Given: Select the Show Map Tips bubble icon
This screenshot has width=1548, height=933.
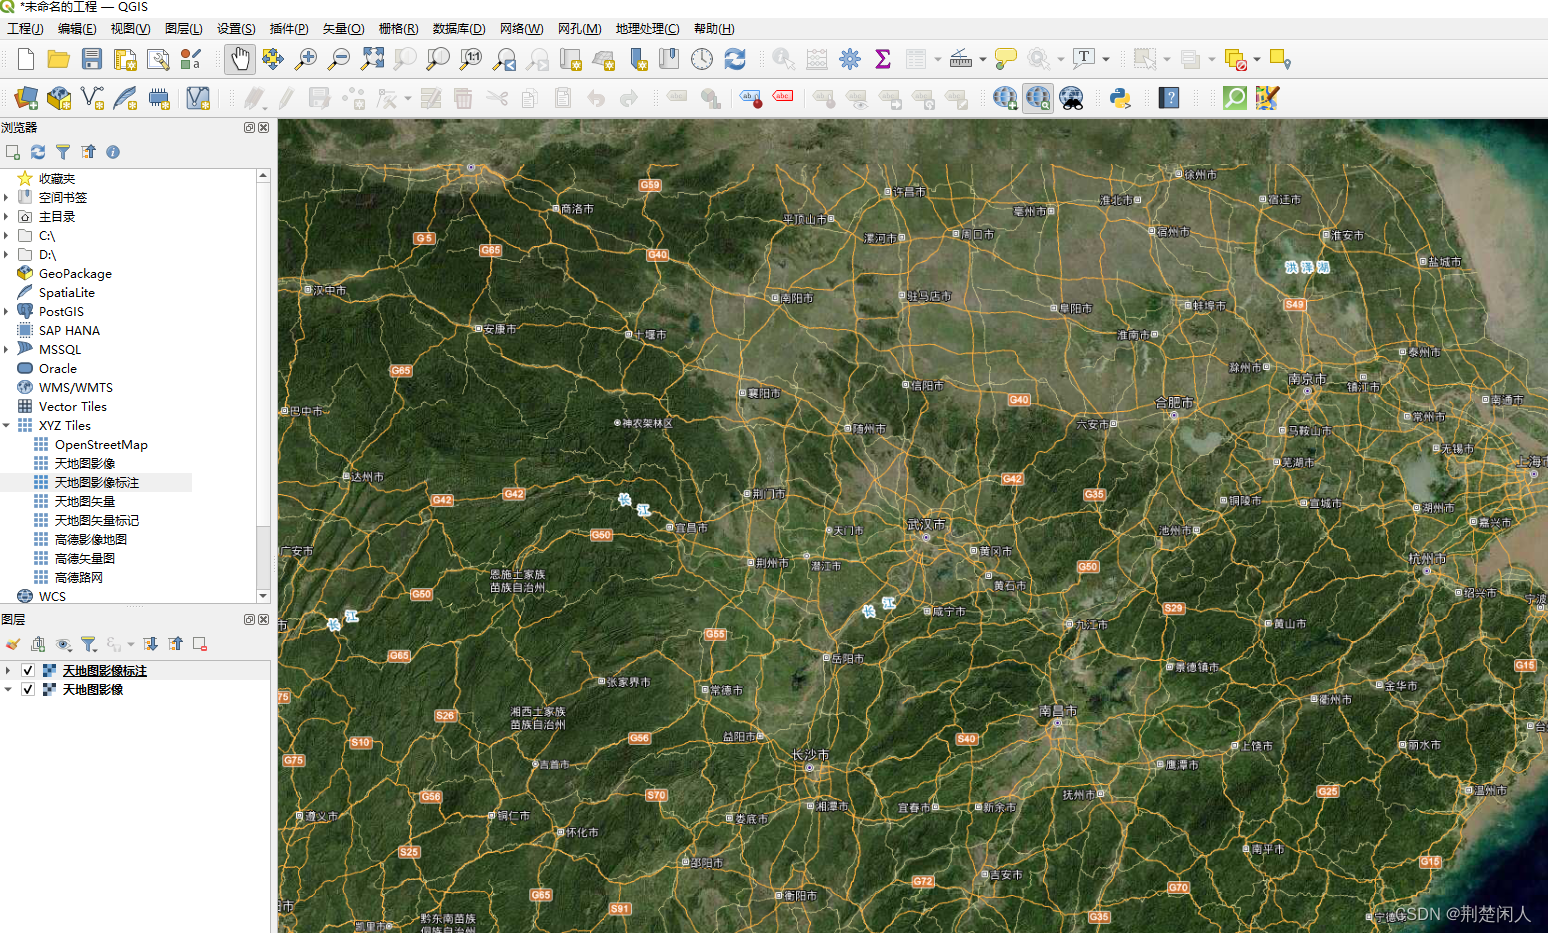Looking at the screenshot, I should click(1005, 60).
